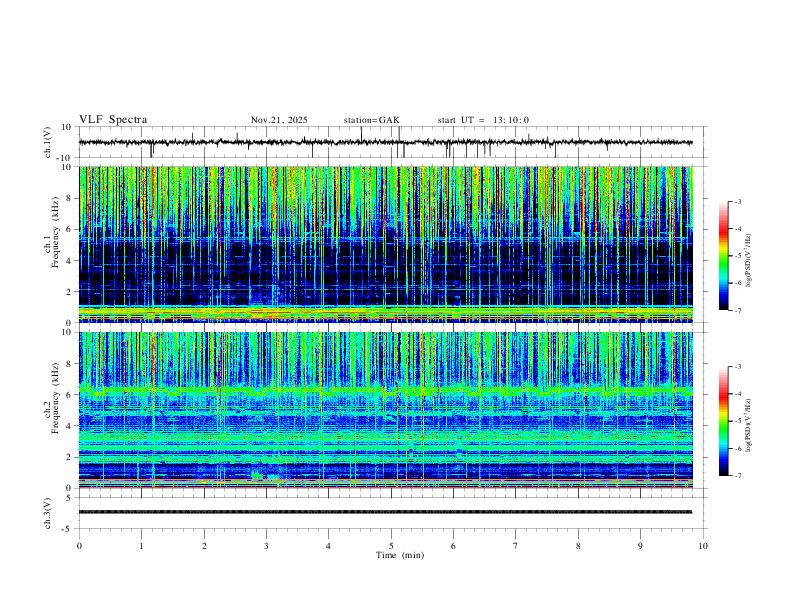The image size is (792, 612).
Task: Click the ch.1 spectrogram plot
Action: point(385,244)
